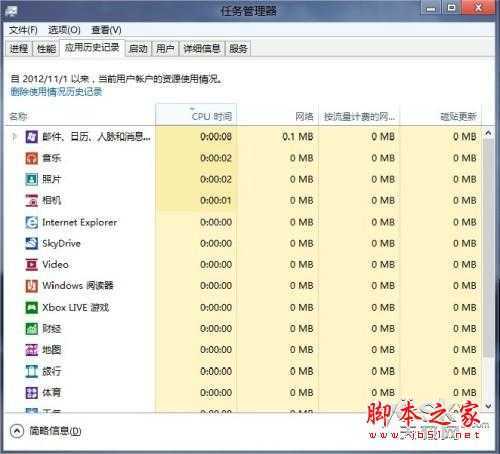Image resolution: width=500 pixels, height=454 pixels.
Task: Click the 删除使用情况历史记录 link
Action: tap(56, 92)
